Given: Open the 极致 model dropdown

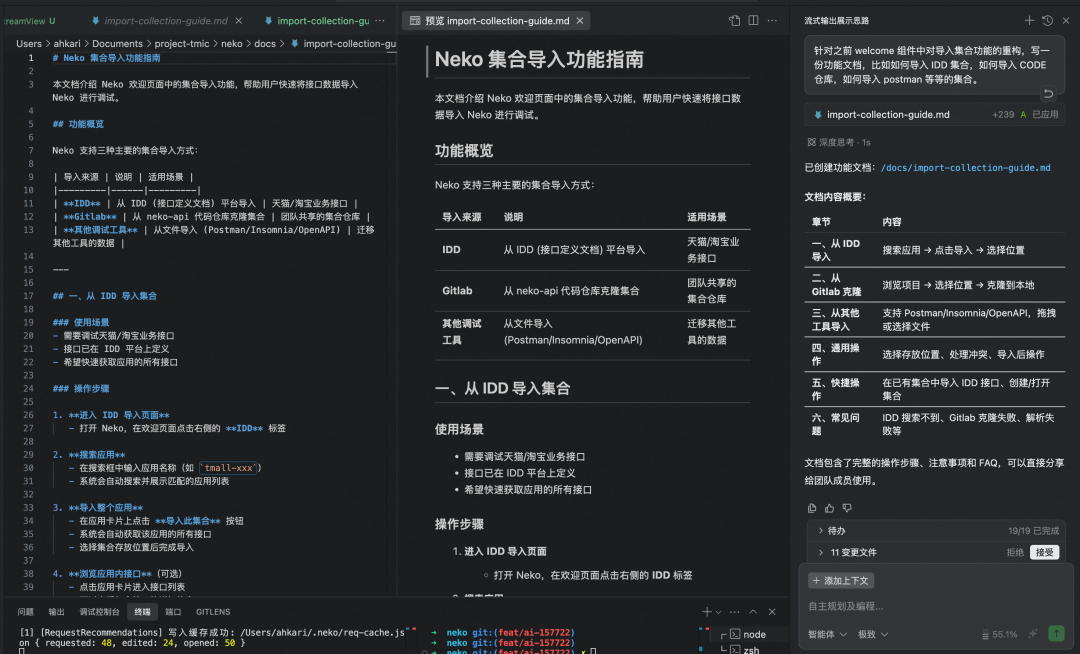Looking at the screenshot, I should click(x=873, y=634).
